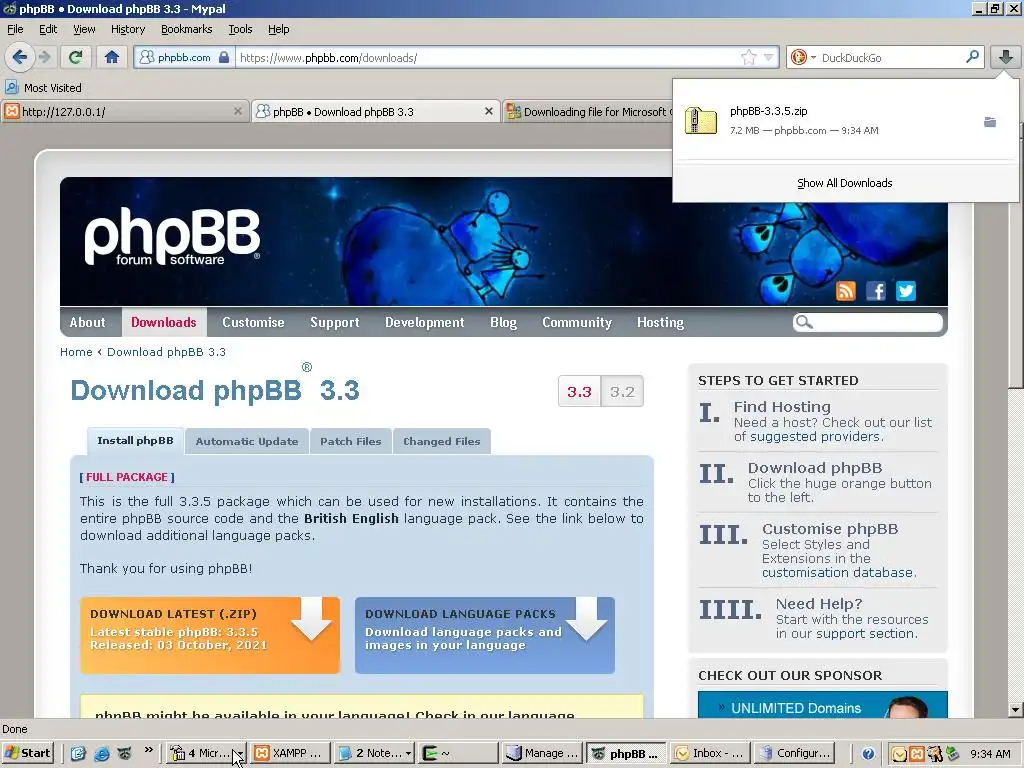Switch to the Changed Files tab
This screenshot has height=768, width=1024.
click(441, 441)
